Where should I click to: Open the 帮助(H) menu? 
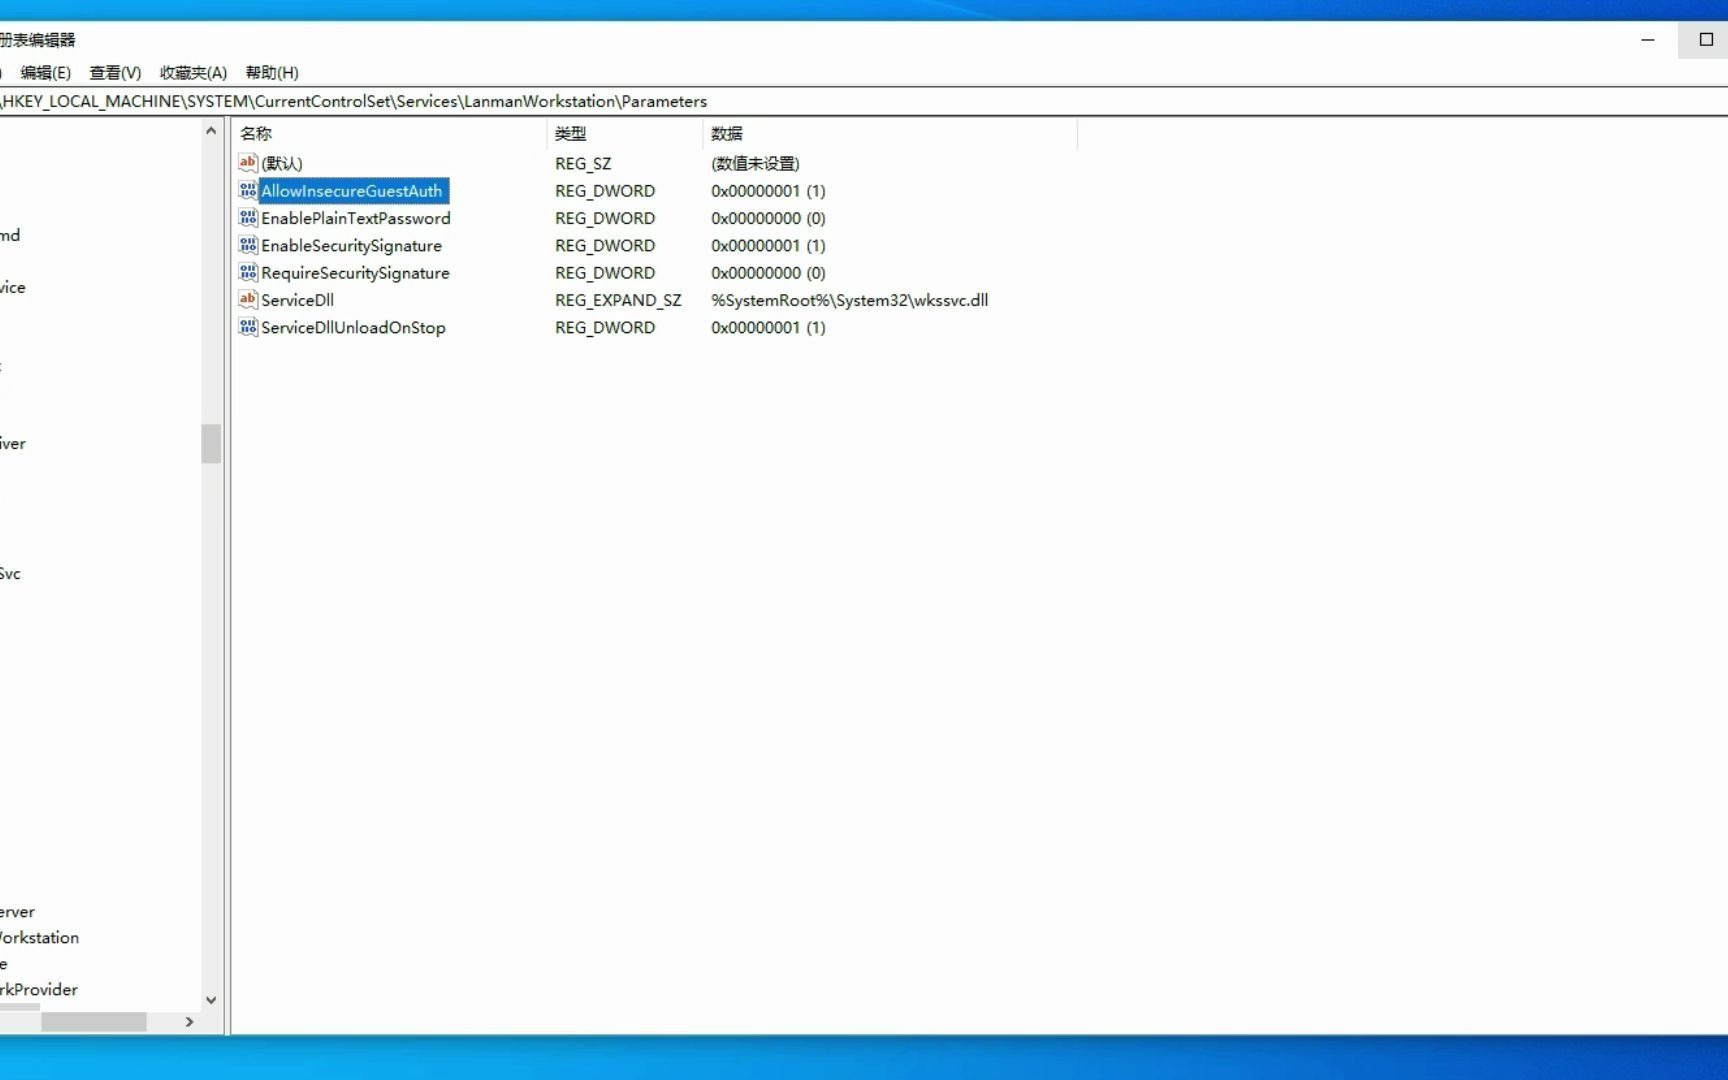click(x=272, y=73)
